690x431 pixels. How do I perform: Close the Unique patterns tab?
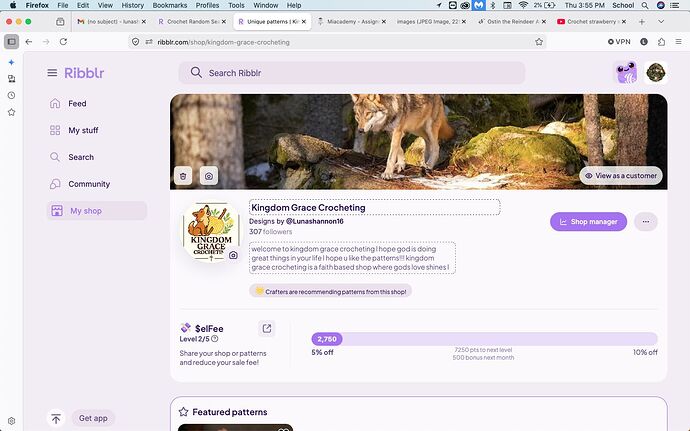[304, 22]
